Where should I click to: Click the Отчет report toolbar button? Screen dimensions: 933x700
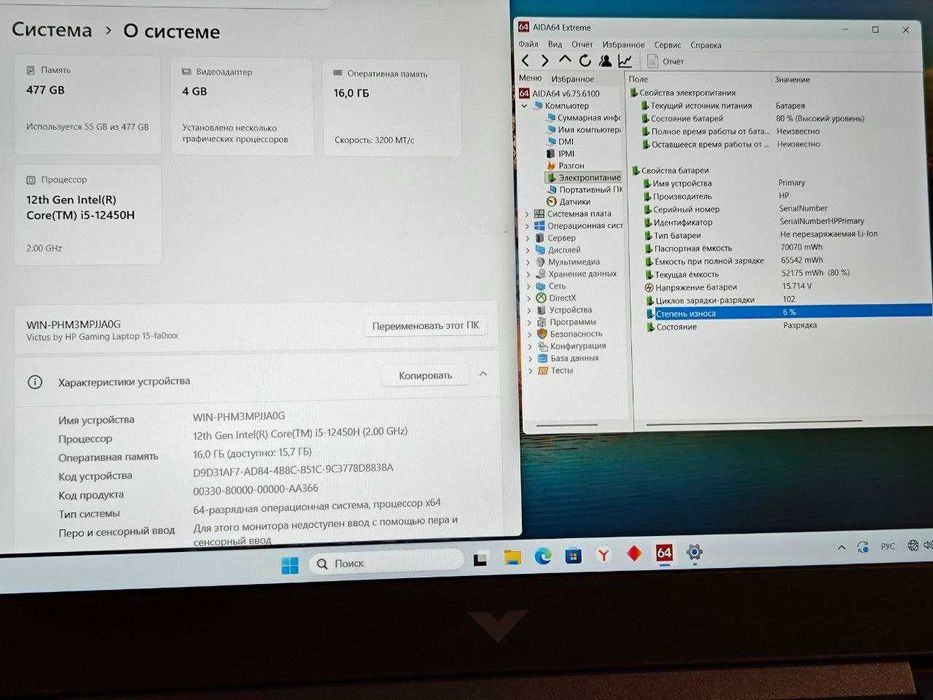[x=665, y=61]
